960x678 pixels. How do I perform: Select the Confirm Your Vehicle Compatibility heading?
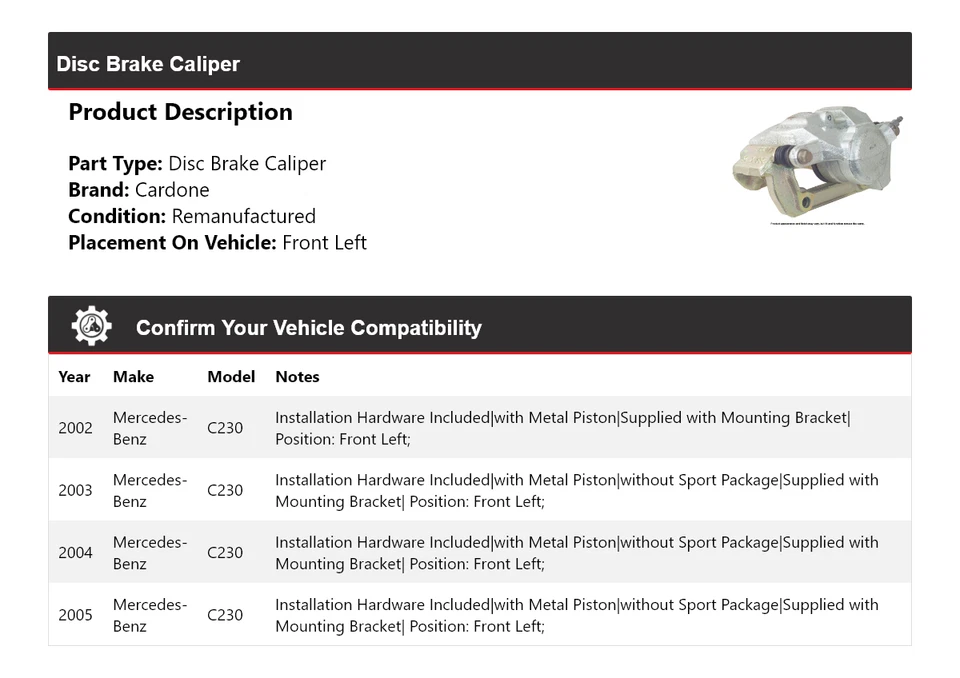[308, 328]
